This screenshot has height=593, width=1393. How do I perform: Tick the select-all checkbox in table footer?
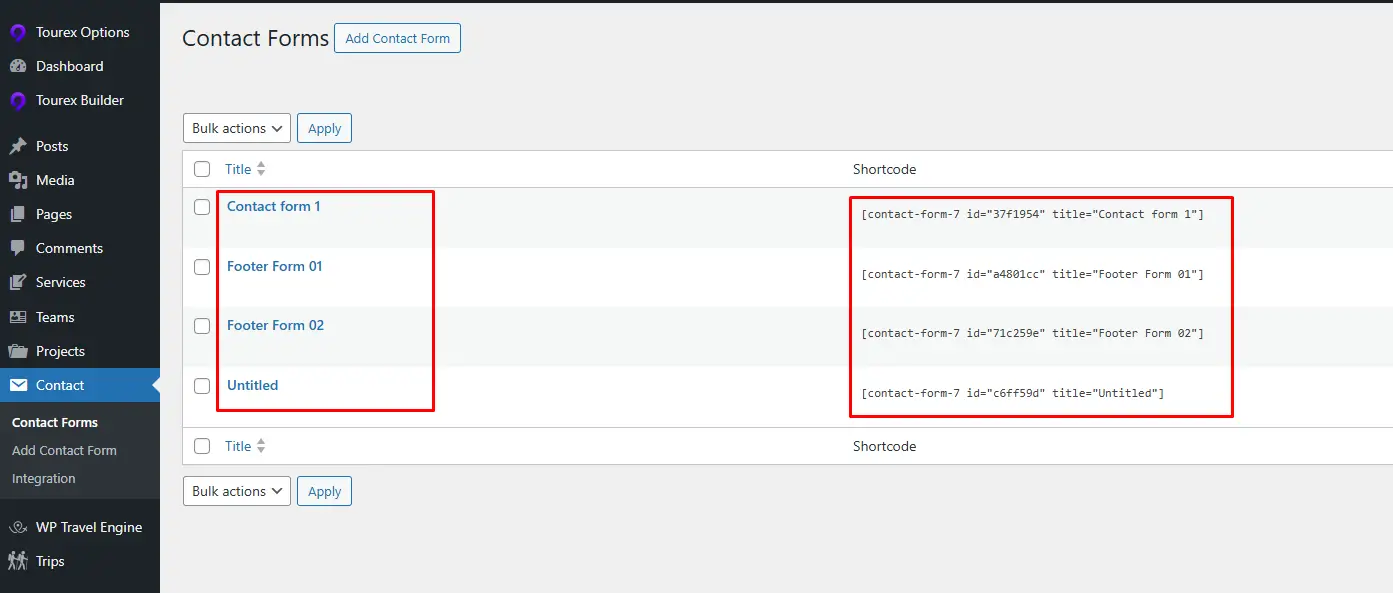pyautogui.click(x=202, y=446)
